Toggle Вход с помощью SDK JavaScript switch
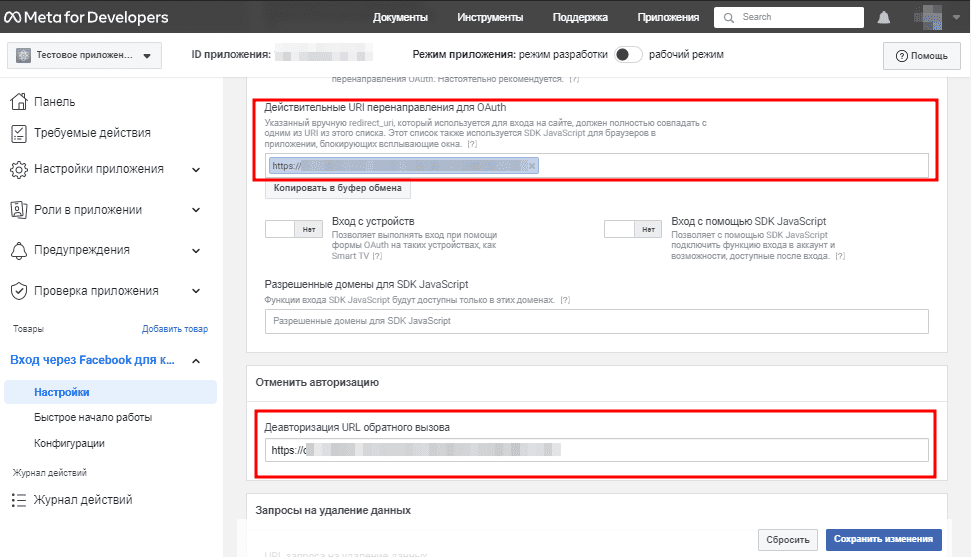This screenshot has width=971, height=557. pos(633,229)
